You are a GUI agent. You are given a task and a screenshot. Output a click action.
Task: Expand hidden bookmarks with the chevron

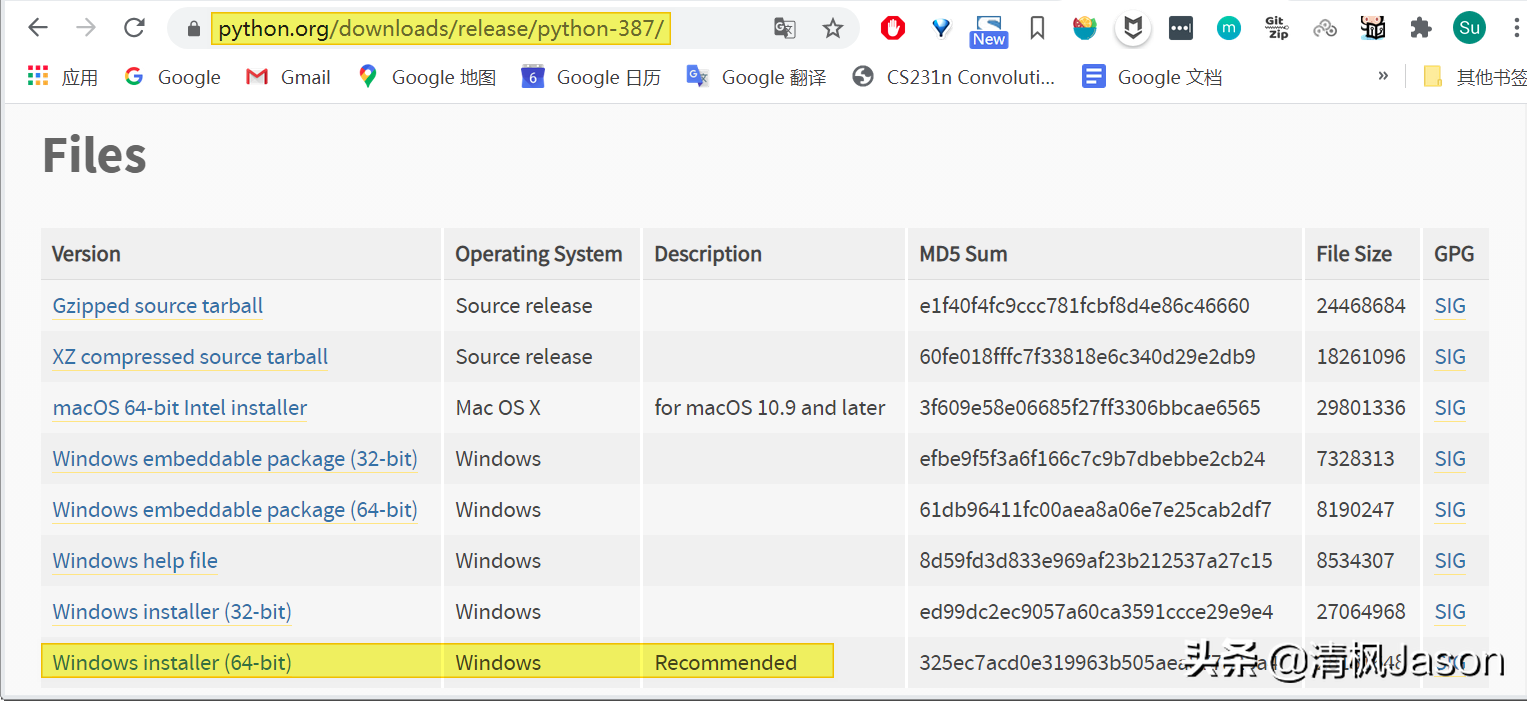point(1383,76)
